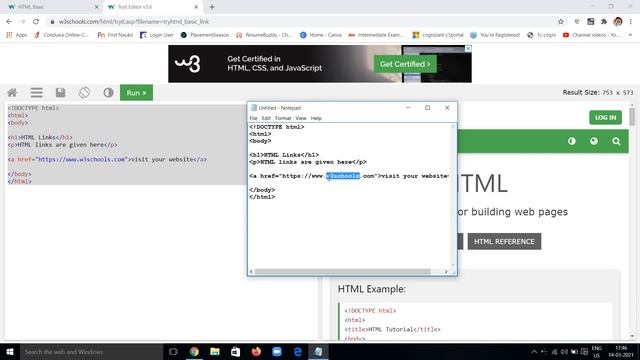640x360 pixels.
Task: Expand the system tray hidden icons chevron
Action: coord(534,352)
